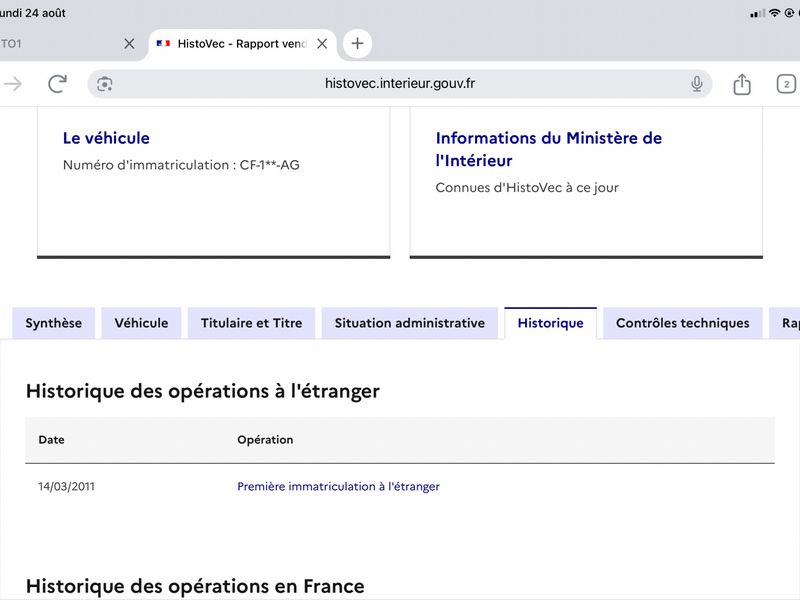
Task: Reload the page with the refresh icon
Action: pos(57,84)
